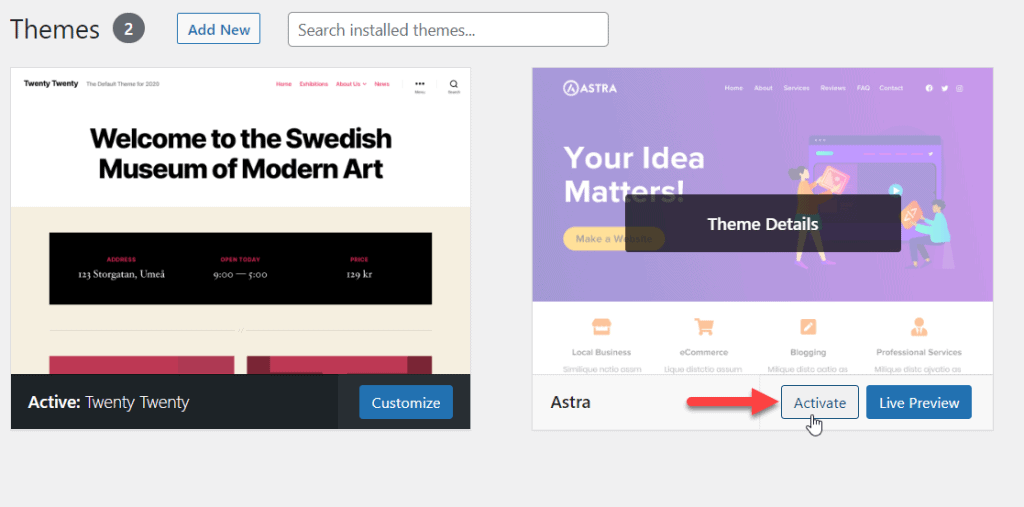1024x507 pixels.
Task: Click Facebook icon in Astra preview
Action: [x=929, y=88]
